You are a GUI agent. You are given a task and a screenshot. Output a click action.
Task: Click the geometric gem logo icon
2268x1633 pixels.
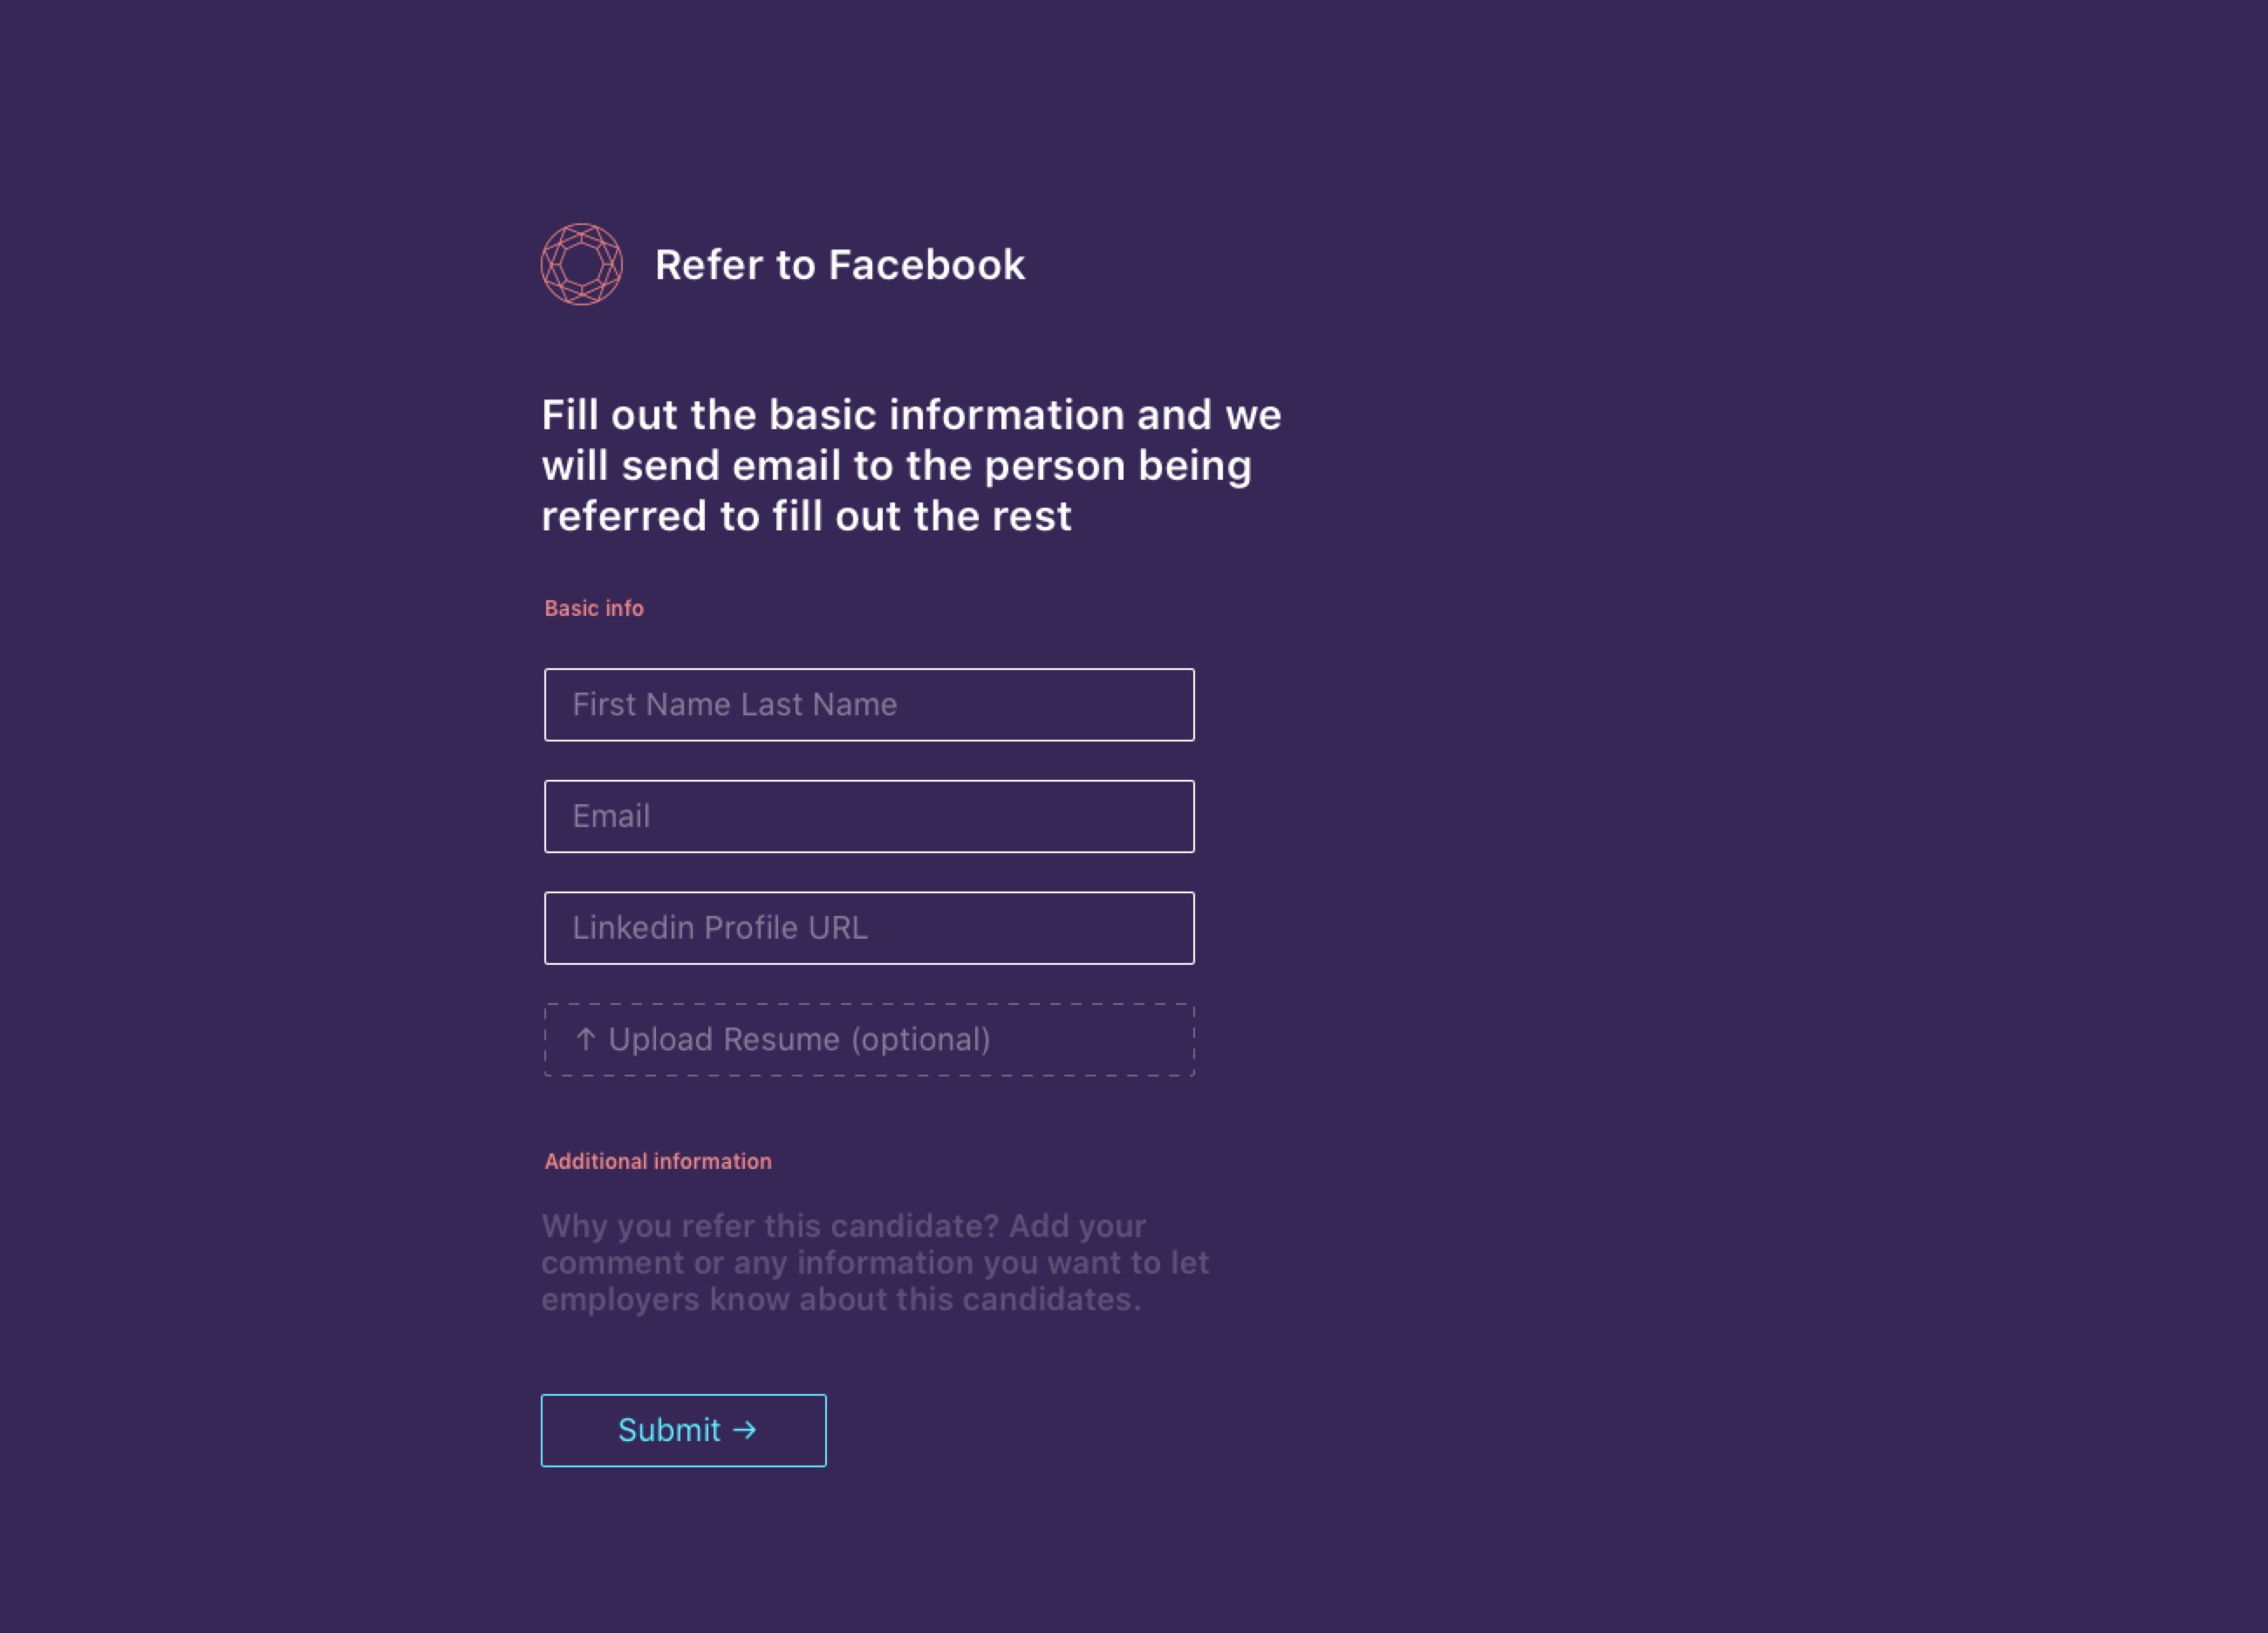[x=581, y=264]
